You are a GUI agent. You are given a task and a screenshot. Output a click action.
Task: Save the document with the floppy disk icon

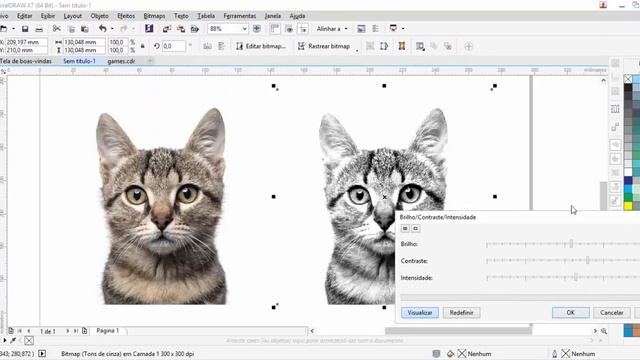click(x=25, y=29)
